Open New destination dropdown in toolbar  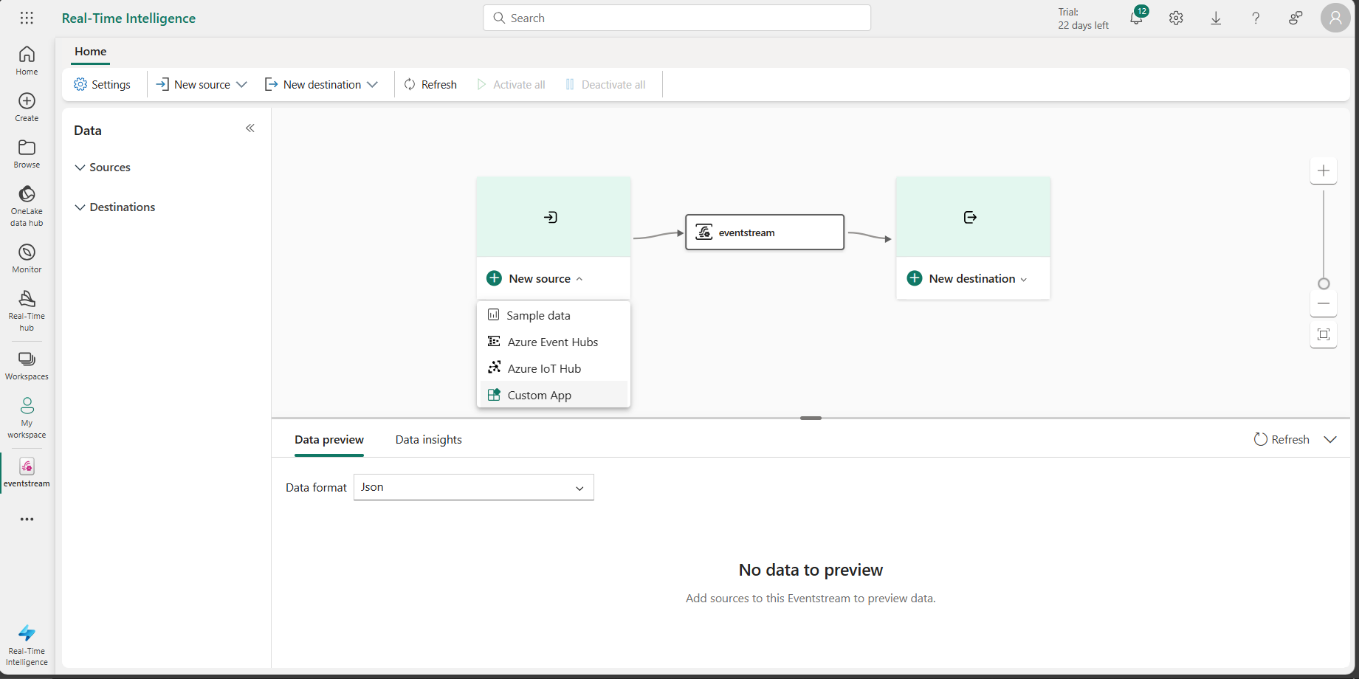pos(321,85)
